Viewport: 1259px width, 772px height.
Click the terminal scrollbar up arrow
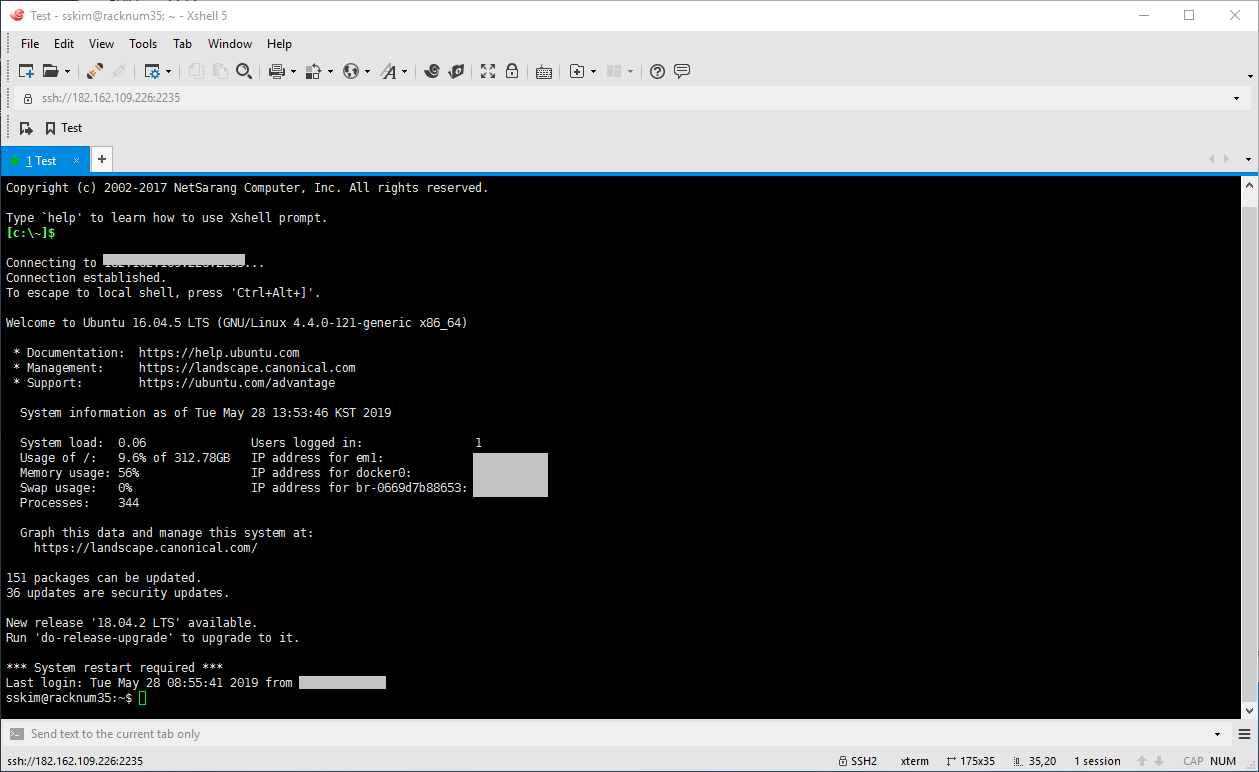[1249, 185]
